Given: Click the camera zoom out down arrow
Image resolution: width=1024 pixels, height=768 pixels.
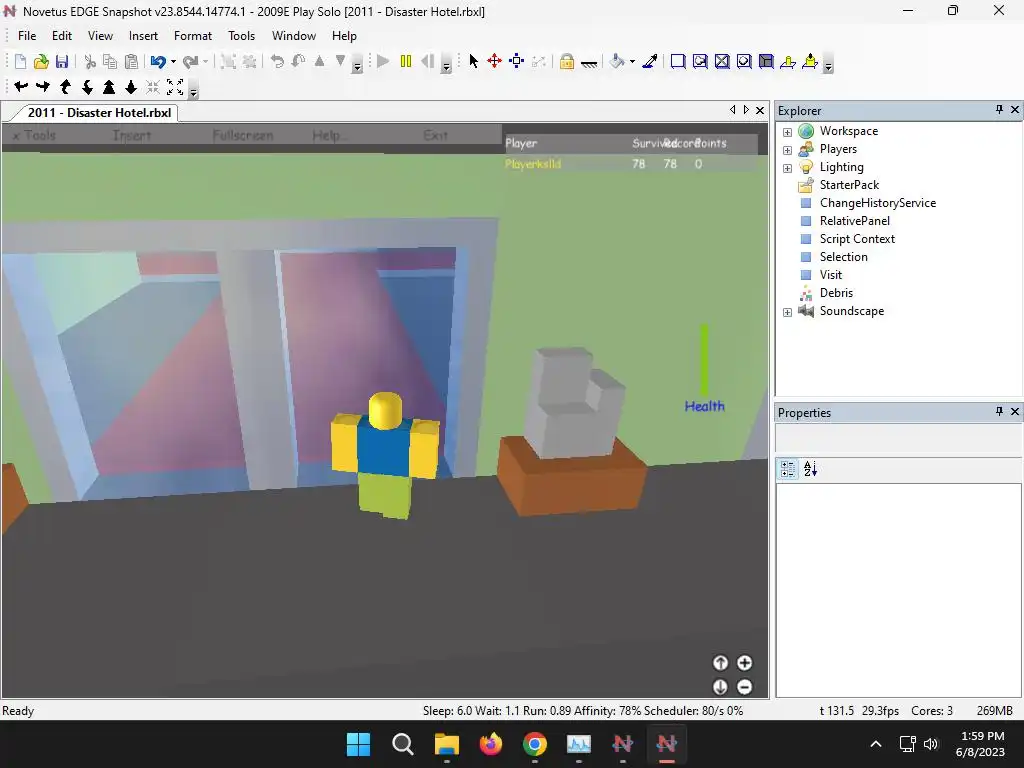Looking at the screenshot, I should (x=131, y=87).
